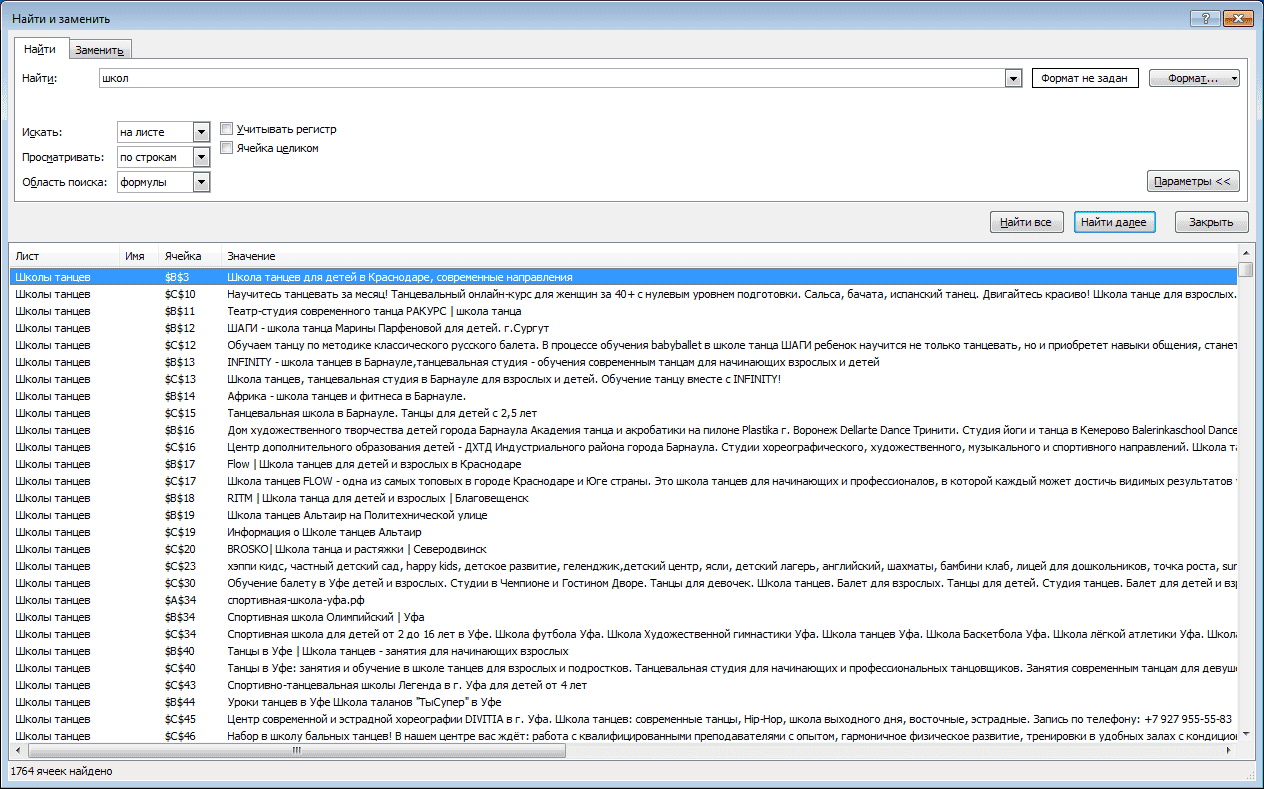Select result row with cell $C$40
This screenshot has height=789, width=1264.
(x=623, y=668)
